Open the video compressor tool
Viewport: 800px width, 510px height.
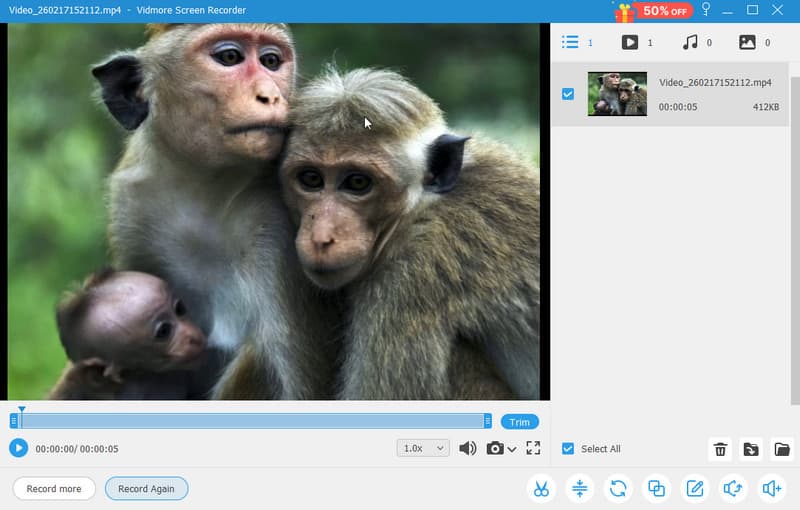(580, 489)
